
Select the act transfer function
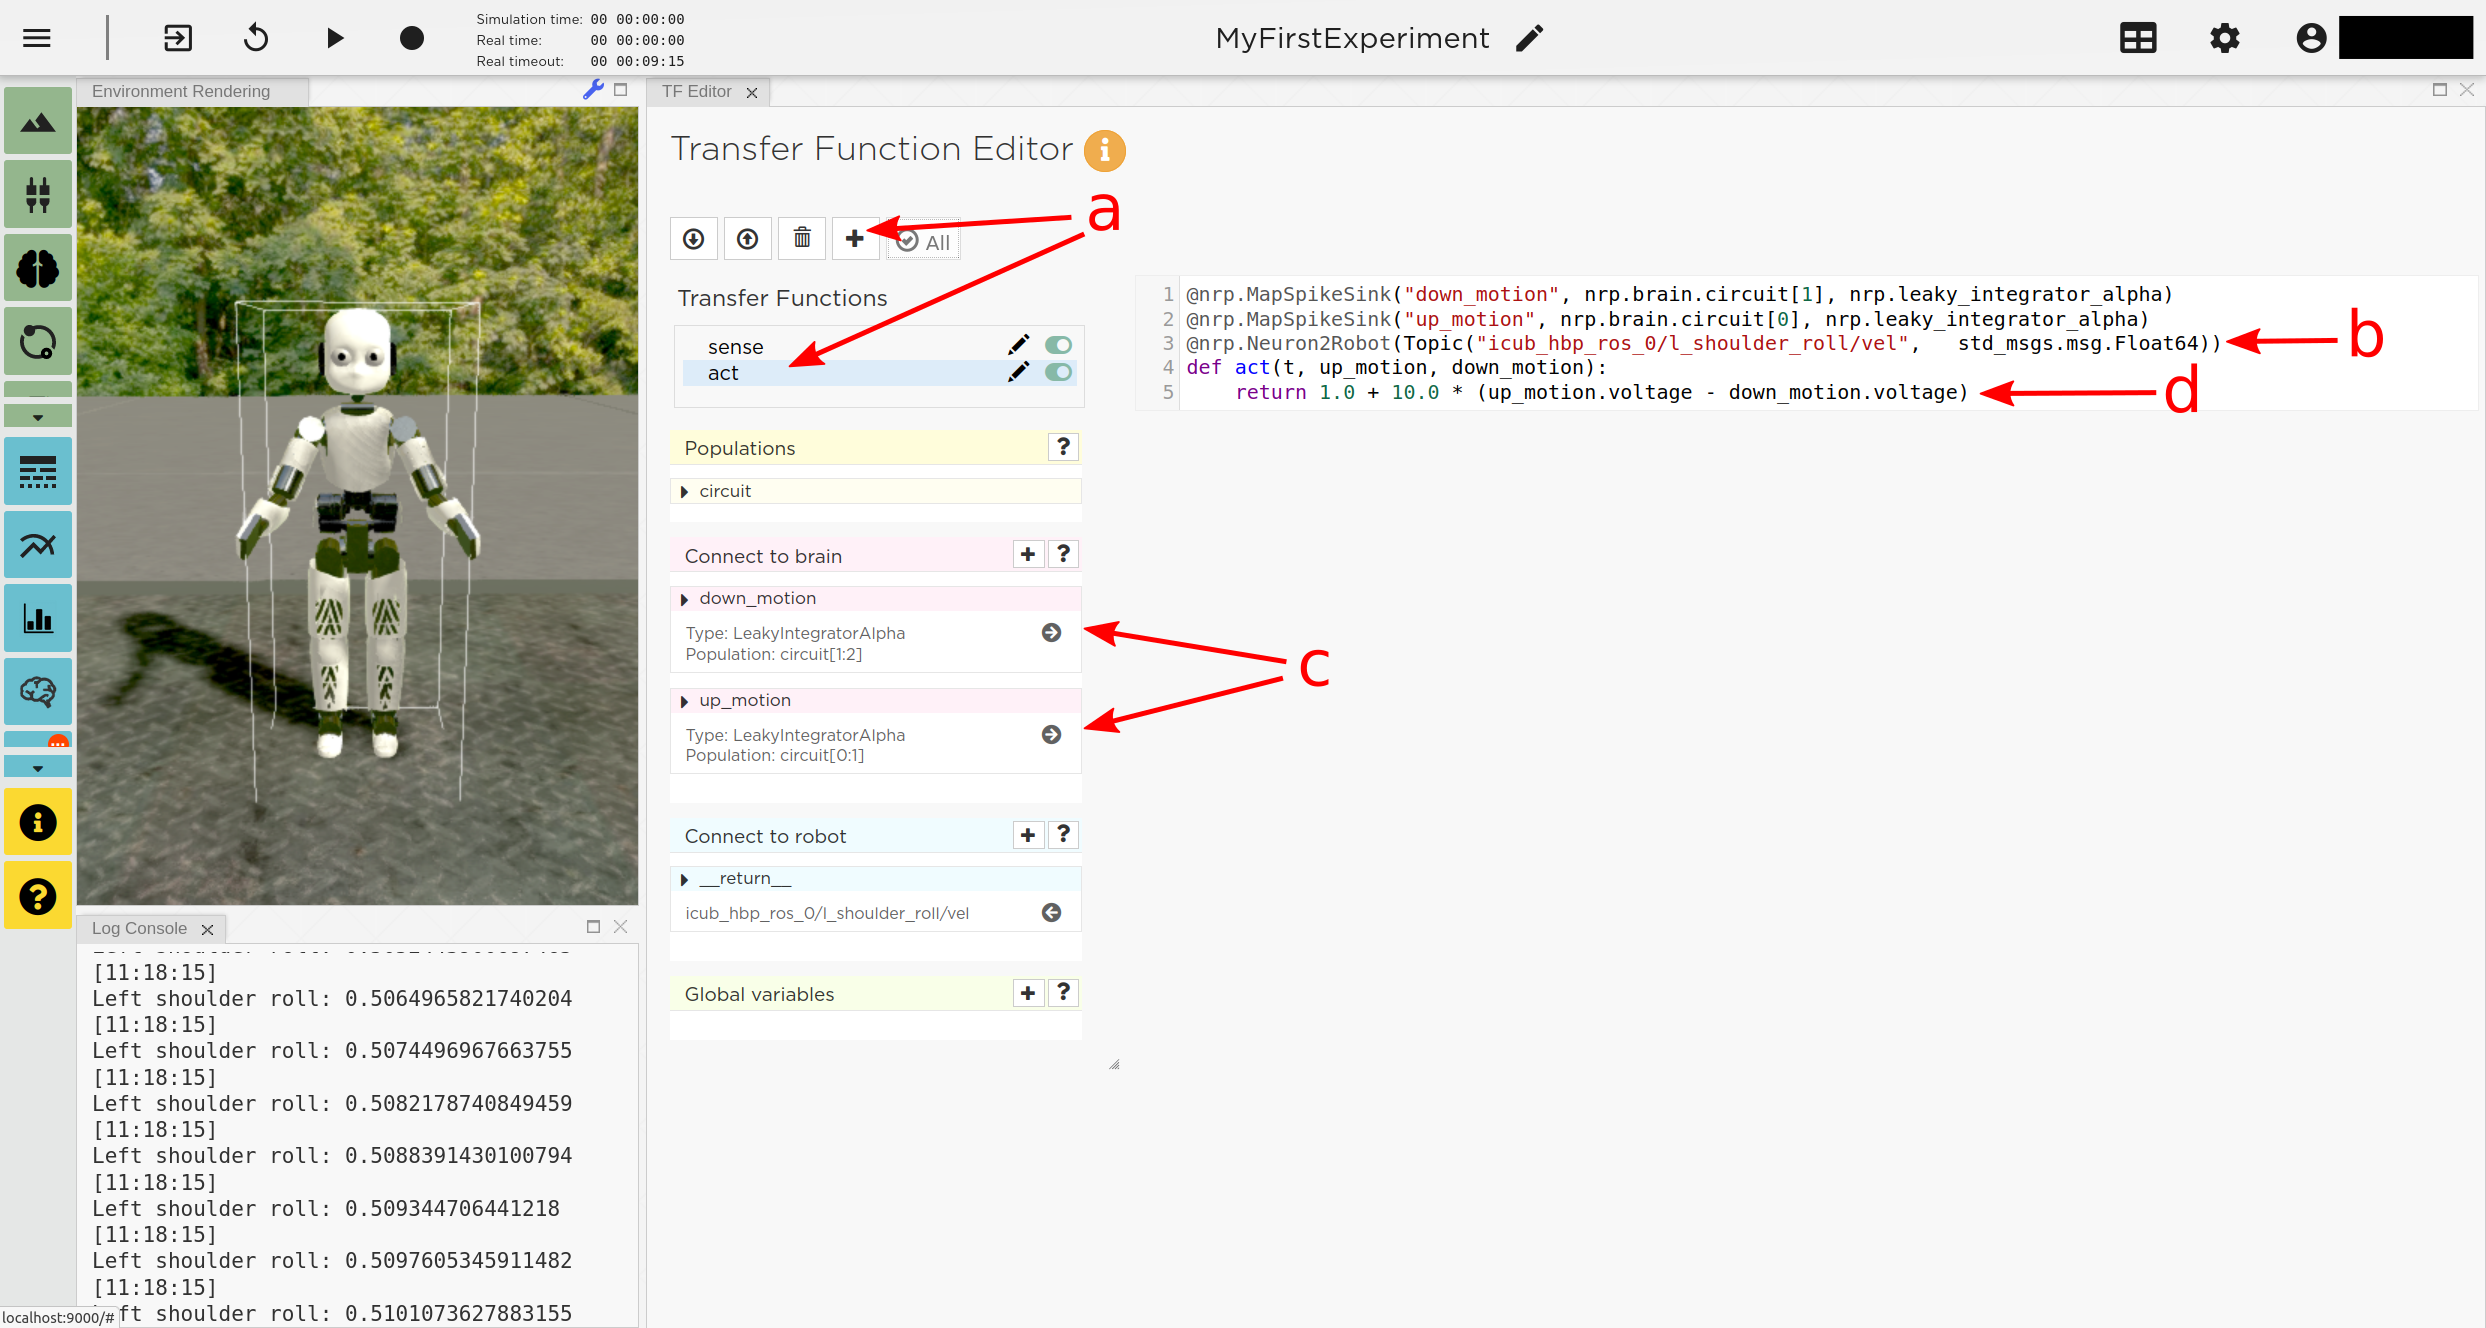pos(723,373)
